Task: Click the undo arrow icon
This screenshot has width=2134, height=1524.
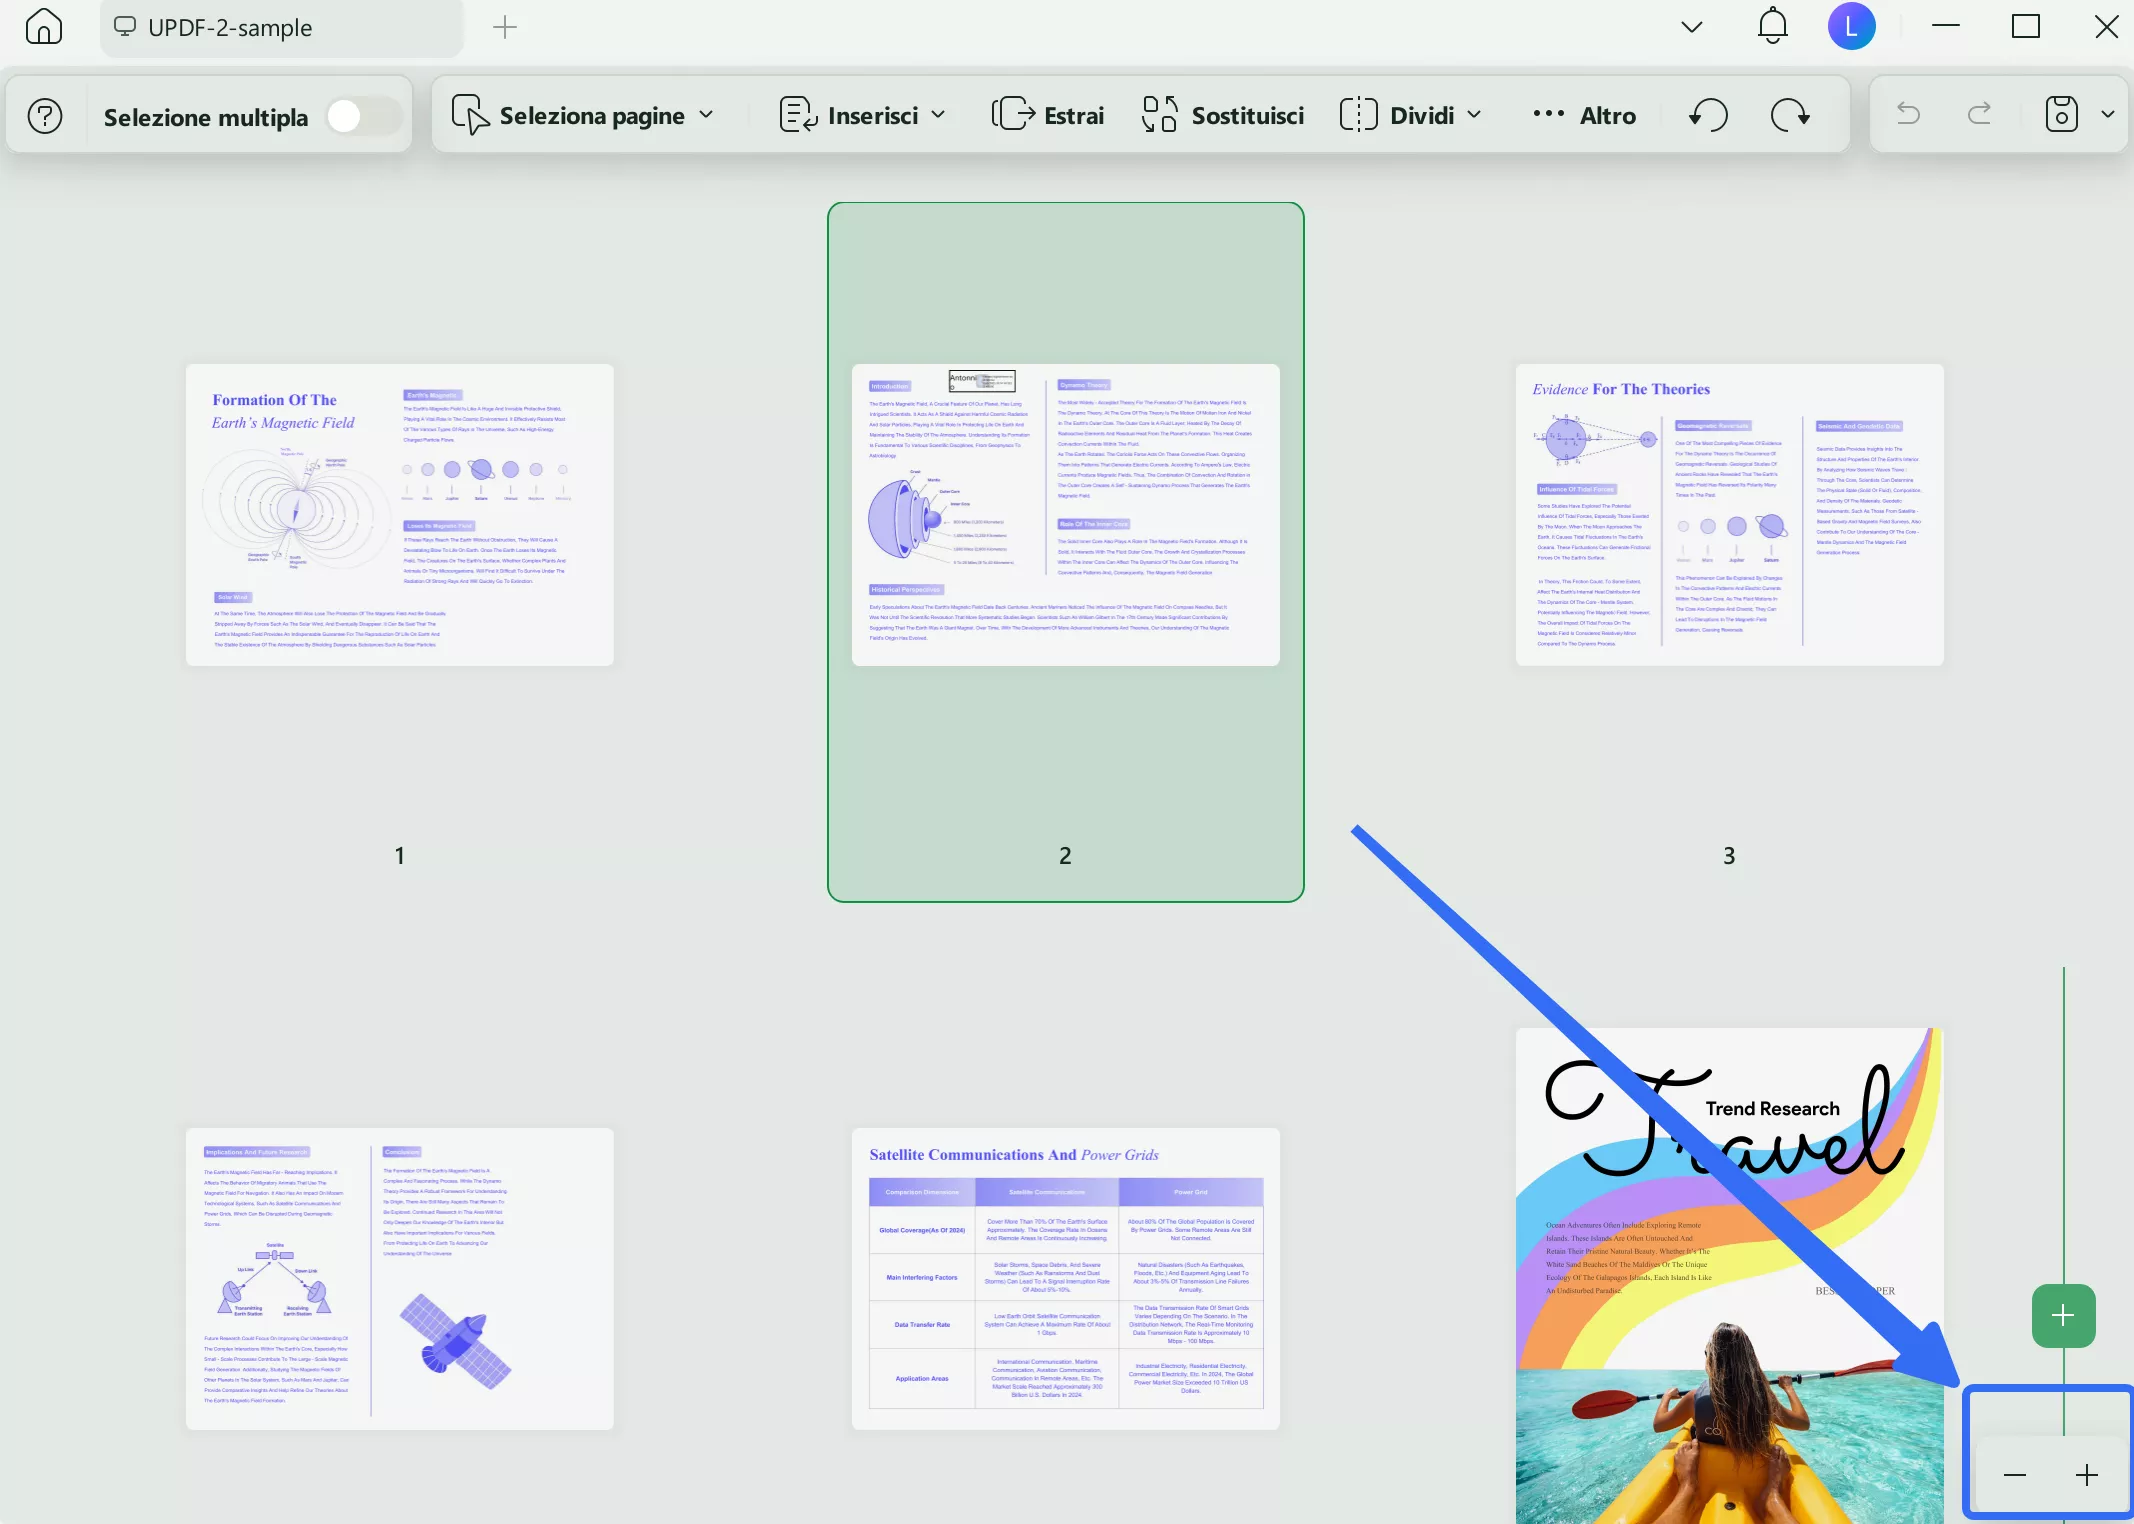Action: click(x=1908, y=115)
